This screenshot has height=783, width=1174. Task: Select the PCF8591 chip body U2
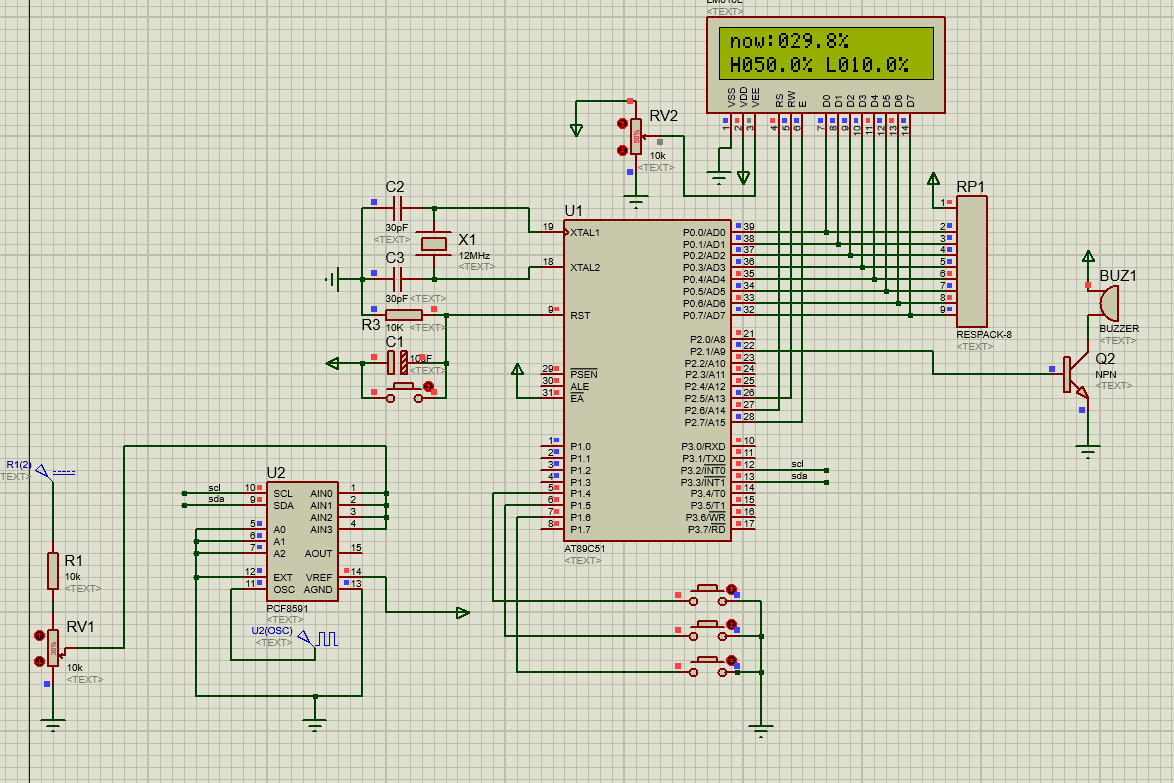(x=302, y=540)
